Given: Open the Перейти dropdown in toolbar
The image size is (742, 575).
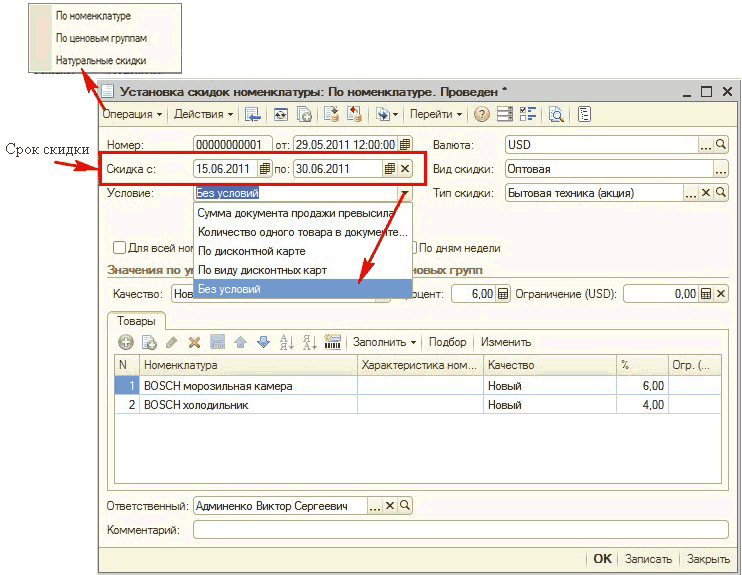Looking at the screenshot, I should (436, 115).
